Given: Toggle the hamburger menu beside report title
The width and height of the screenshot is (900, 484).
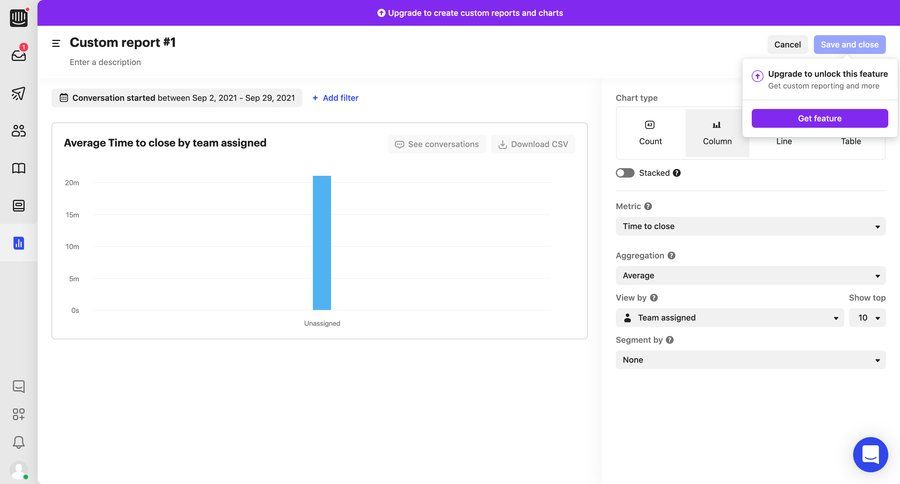Looking at the screenshot, I should 56,43.
